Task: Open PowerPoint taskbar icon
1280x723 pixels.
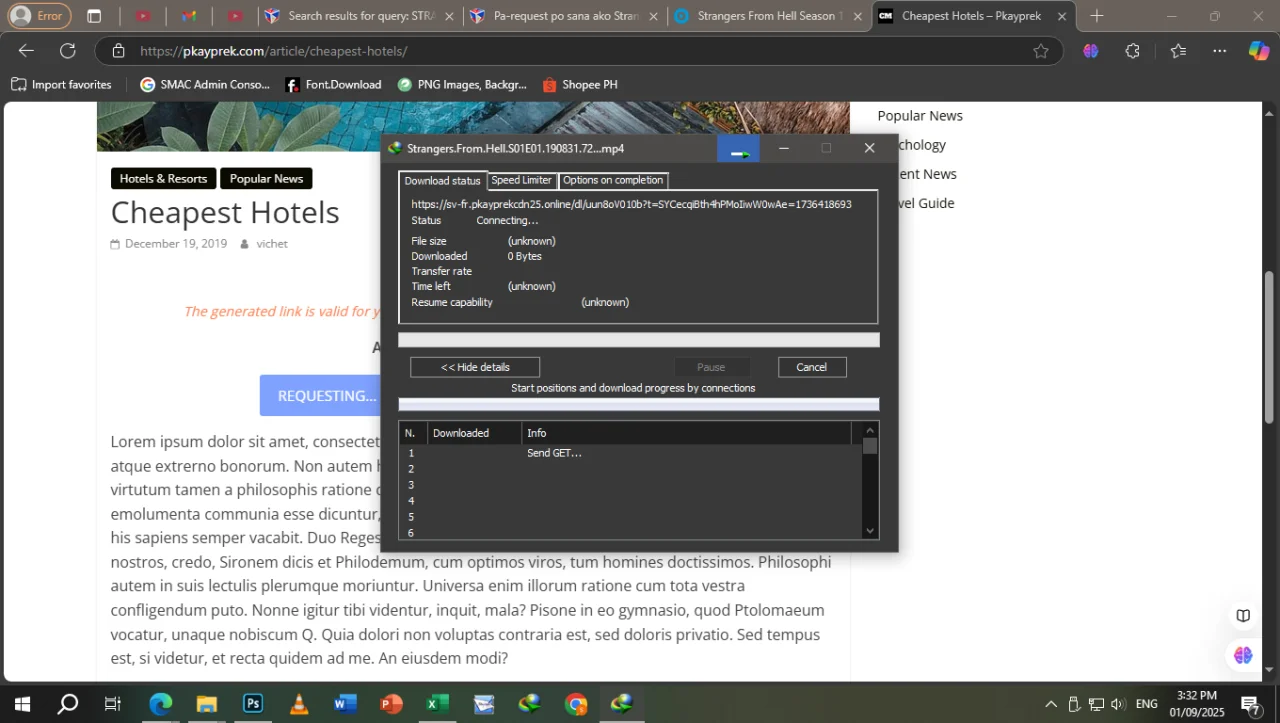Action: (x=391, y=704)
